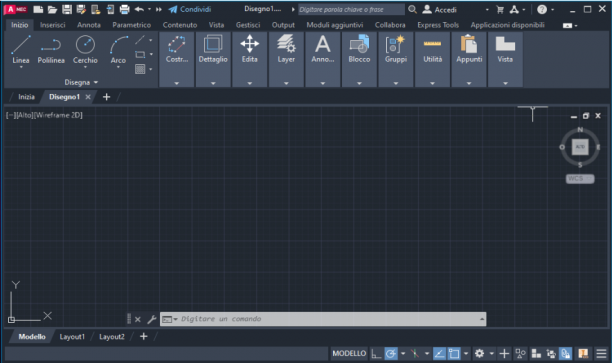Switch to the Inizia file tab
The width and height of the screenshot is (612, 363).
pos(27,97)
